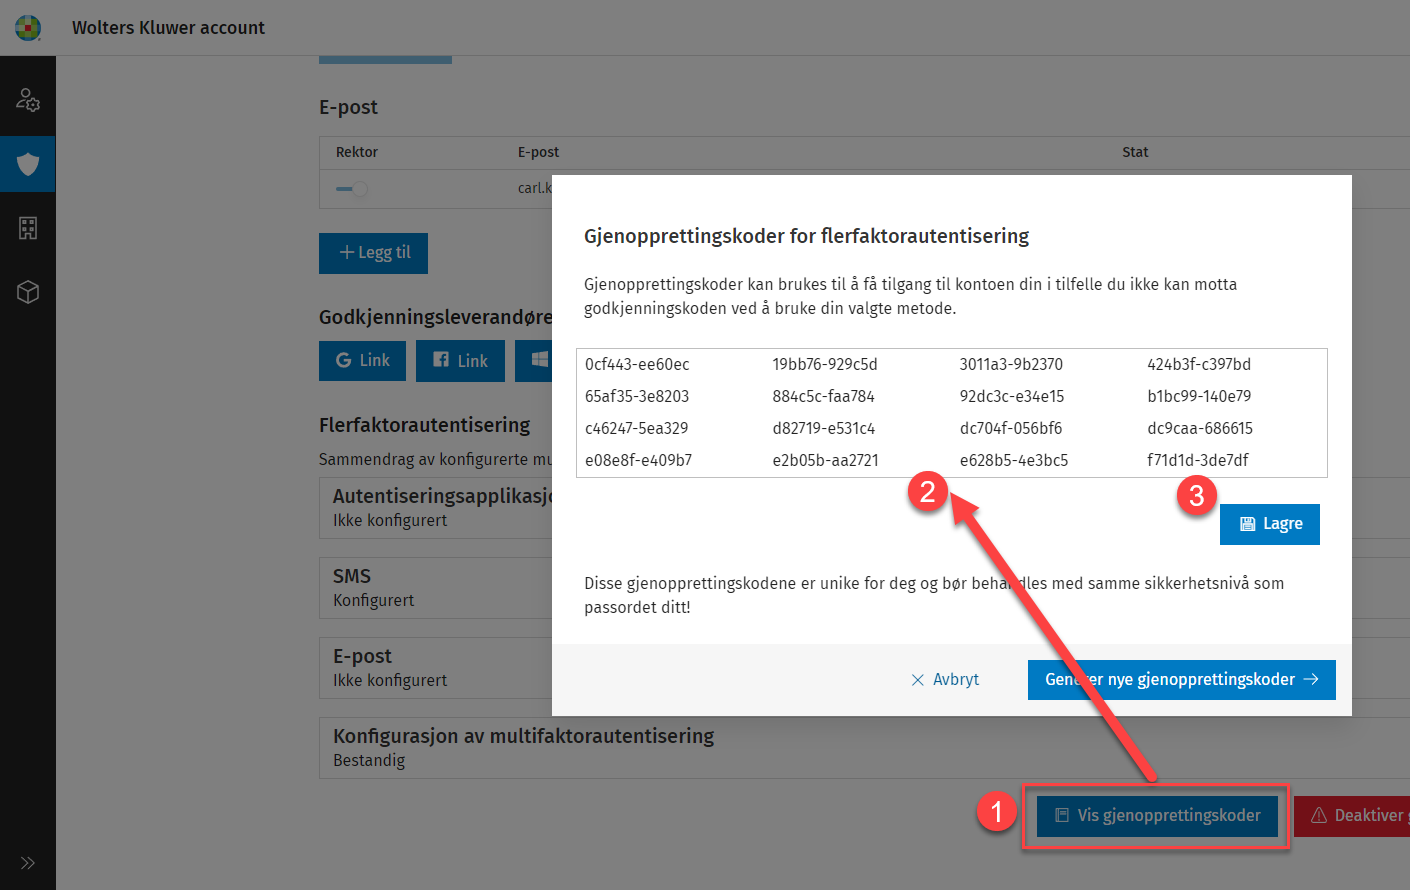
Task: Click the Wolters Kluwer logo icon
Action: point(28,28)
